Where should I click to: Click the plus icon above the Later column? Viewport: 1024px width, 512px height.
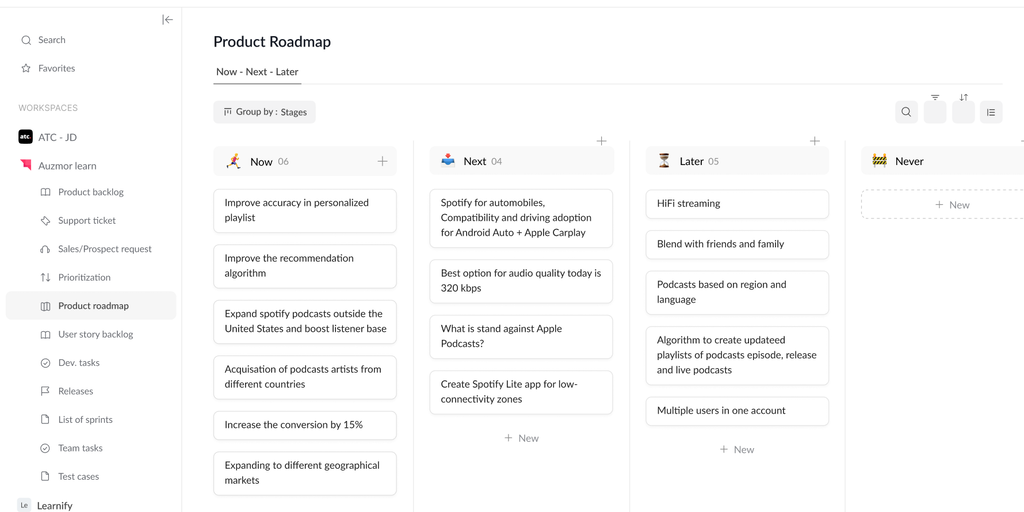coord(814,141)
